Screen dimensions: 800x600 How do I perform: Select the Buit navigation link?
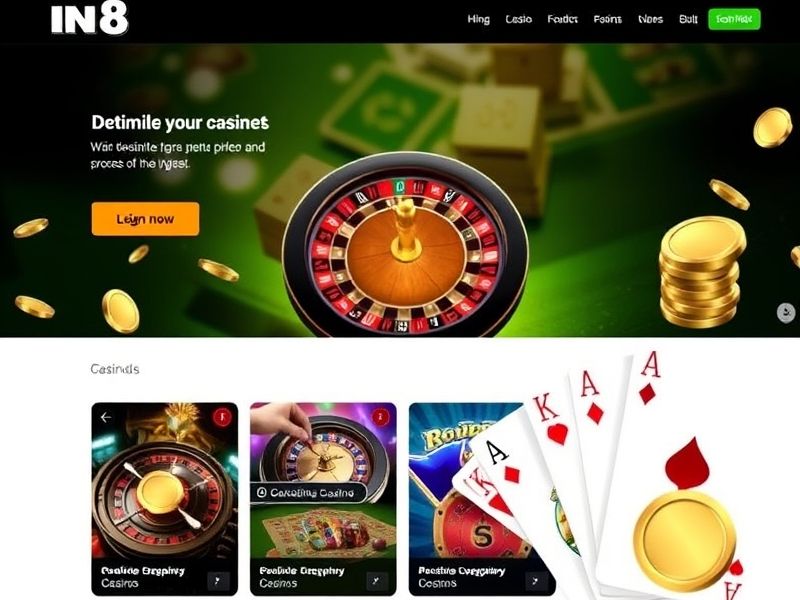[688, 19]
